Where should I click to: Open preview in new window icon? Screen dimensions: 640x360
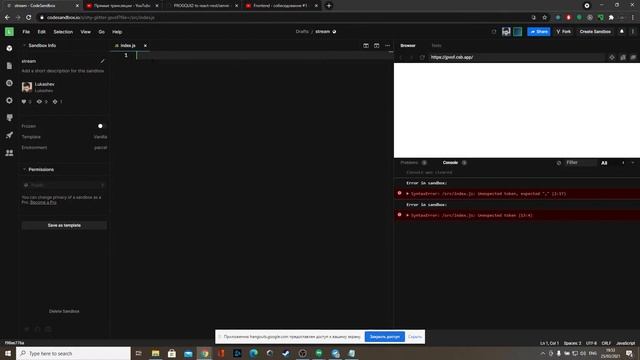coord(633,58)
